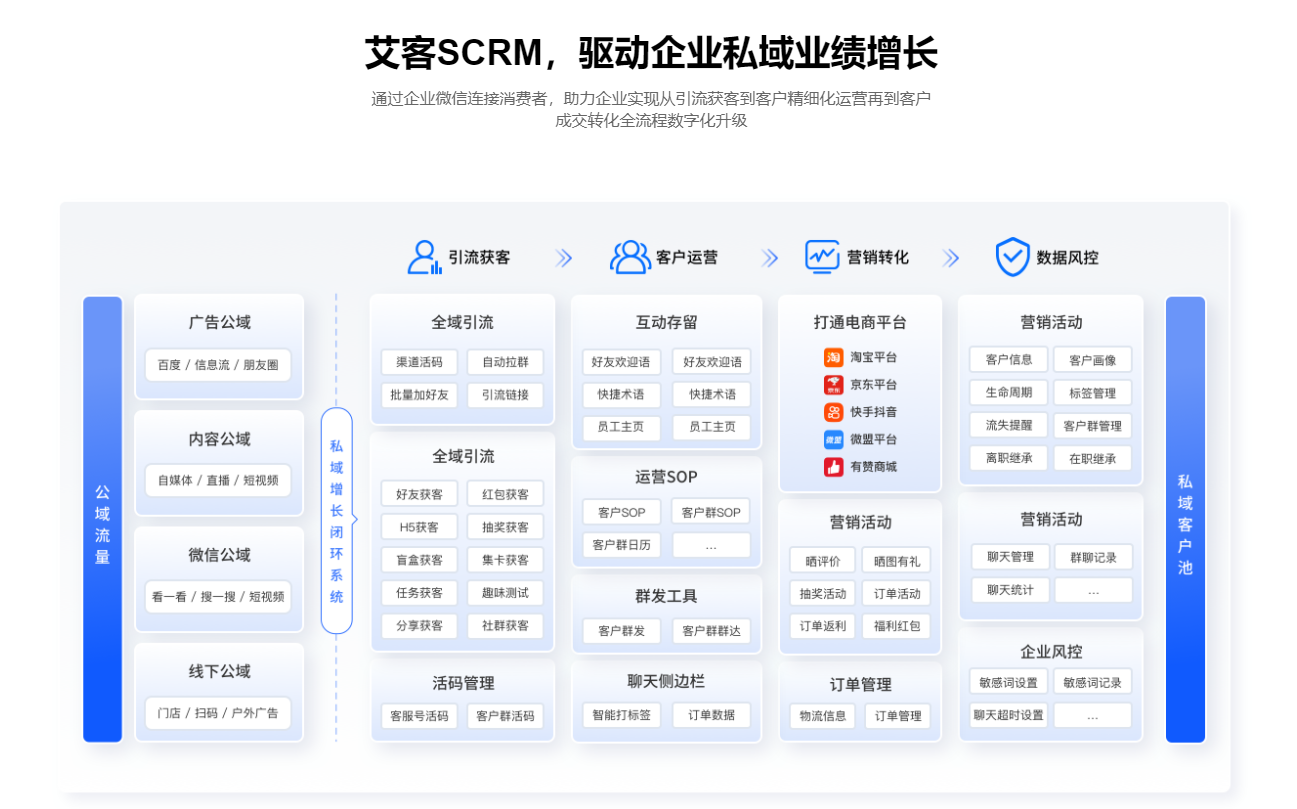Click the 客户运营 two-people icon
The image size is (1297, 809).
630,257
